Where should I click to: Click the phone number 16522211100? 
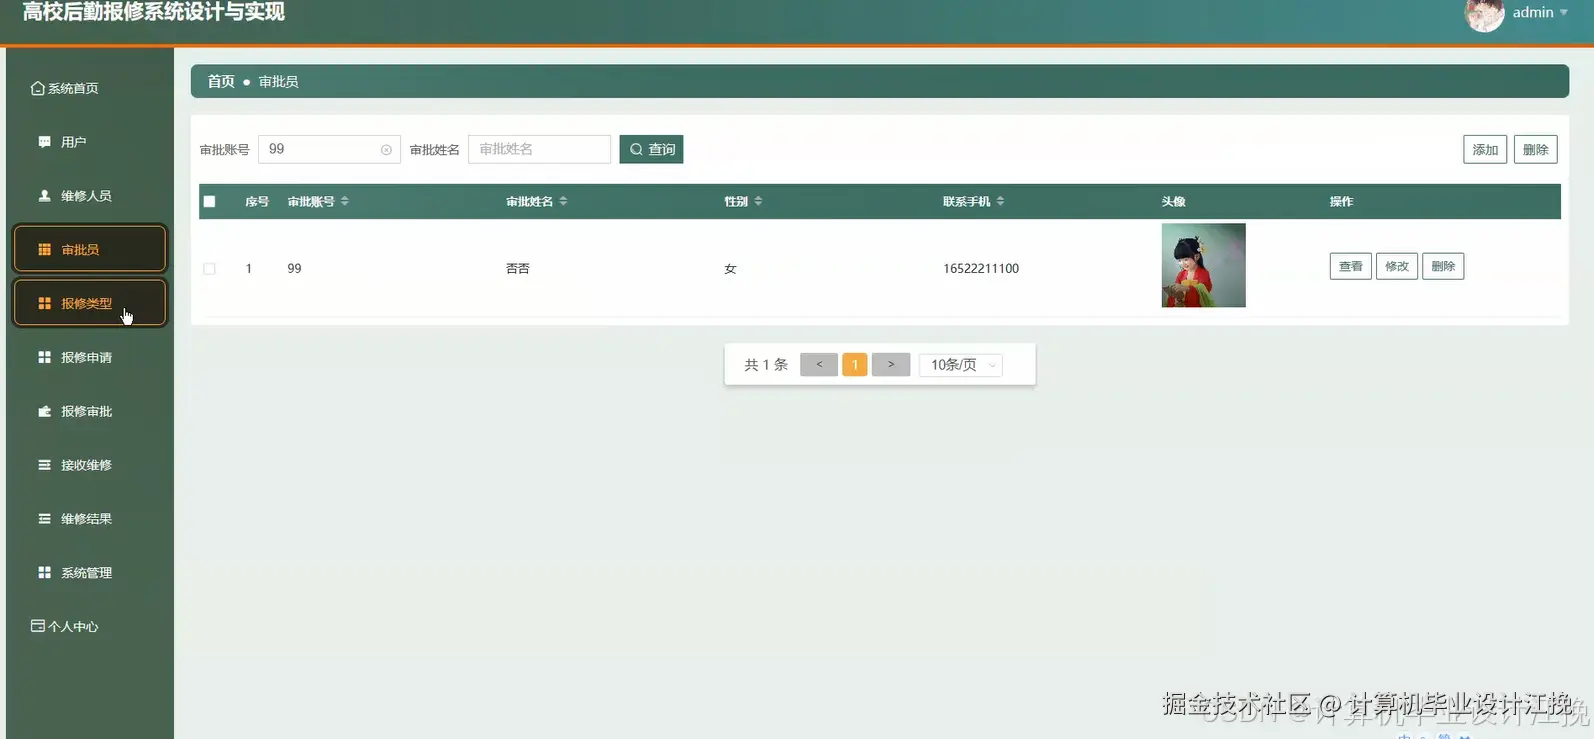point(981,268)
